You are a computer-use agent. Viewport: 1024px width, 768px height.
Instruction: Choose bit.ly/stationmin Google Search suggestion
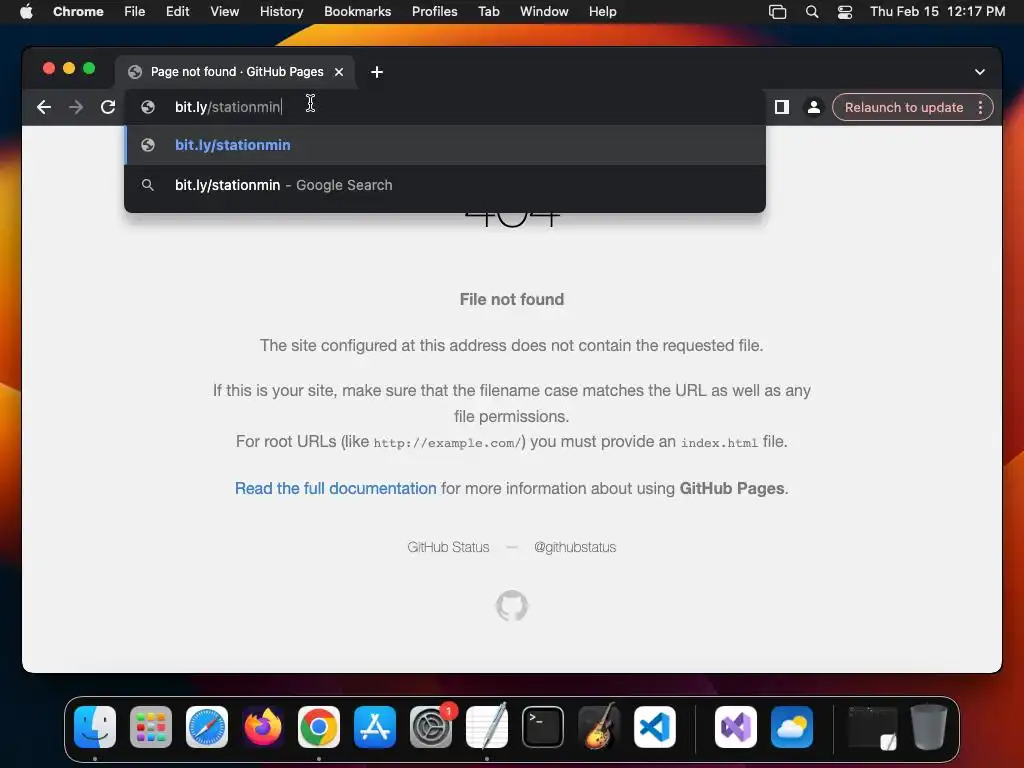[445, 185]
